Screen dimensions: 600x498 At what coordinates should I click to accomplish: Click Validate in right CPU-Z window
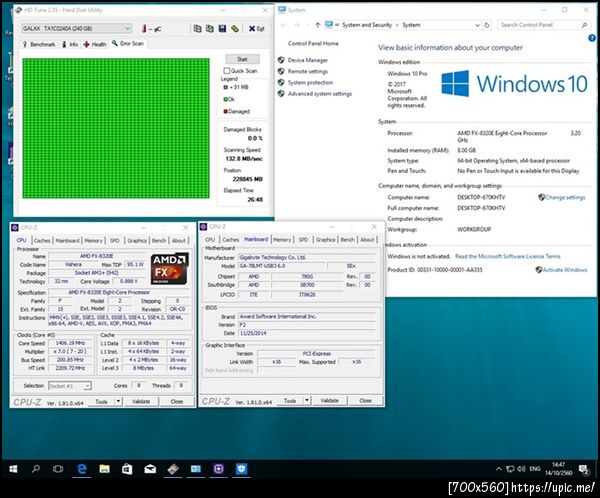click(x=329, y=400)
